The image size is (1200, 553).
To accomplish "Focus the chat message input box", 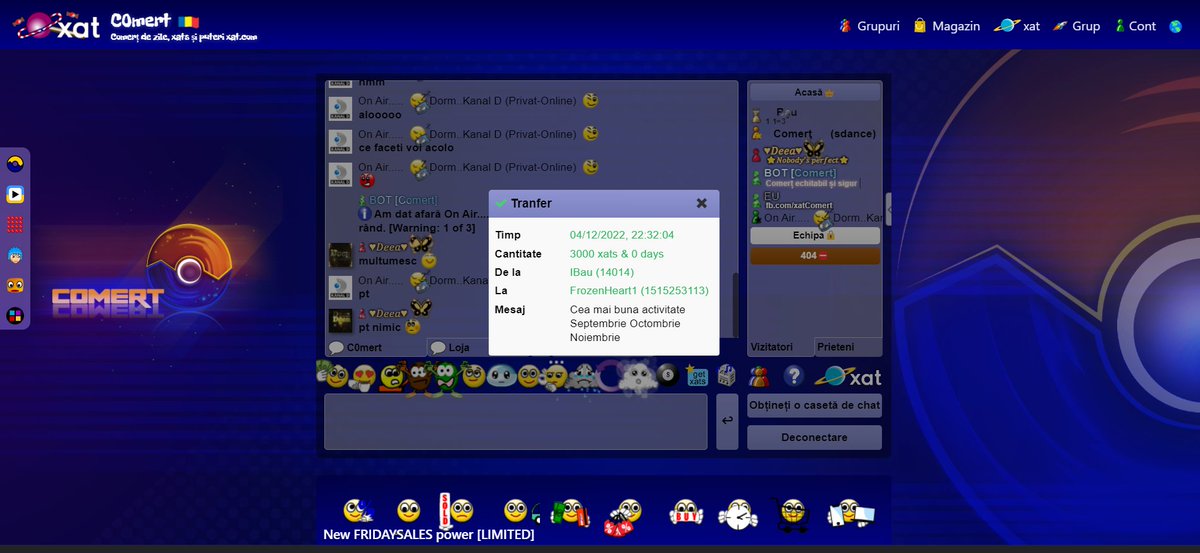I will [515, 421].
